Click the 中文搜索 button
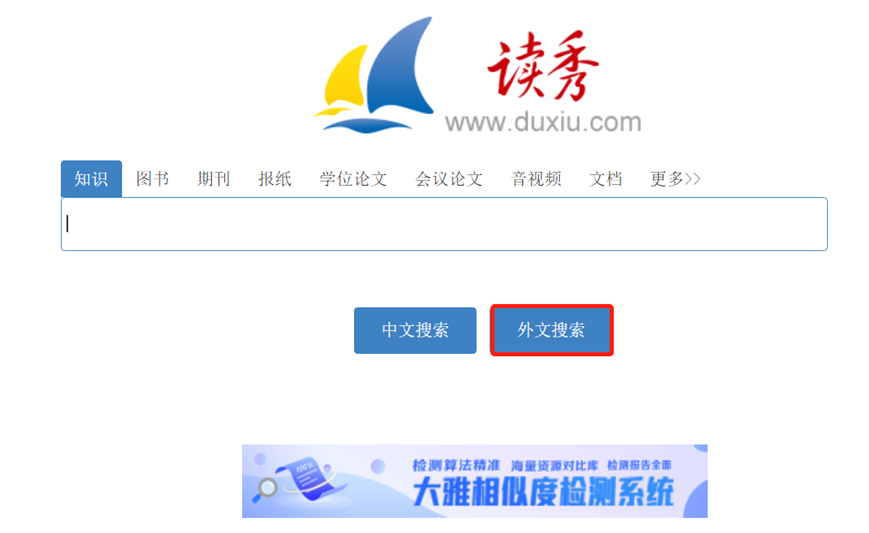The width and height of the screenshot is (869, 533). pyautogui.click(x=415, y=330)
